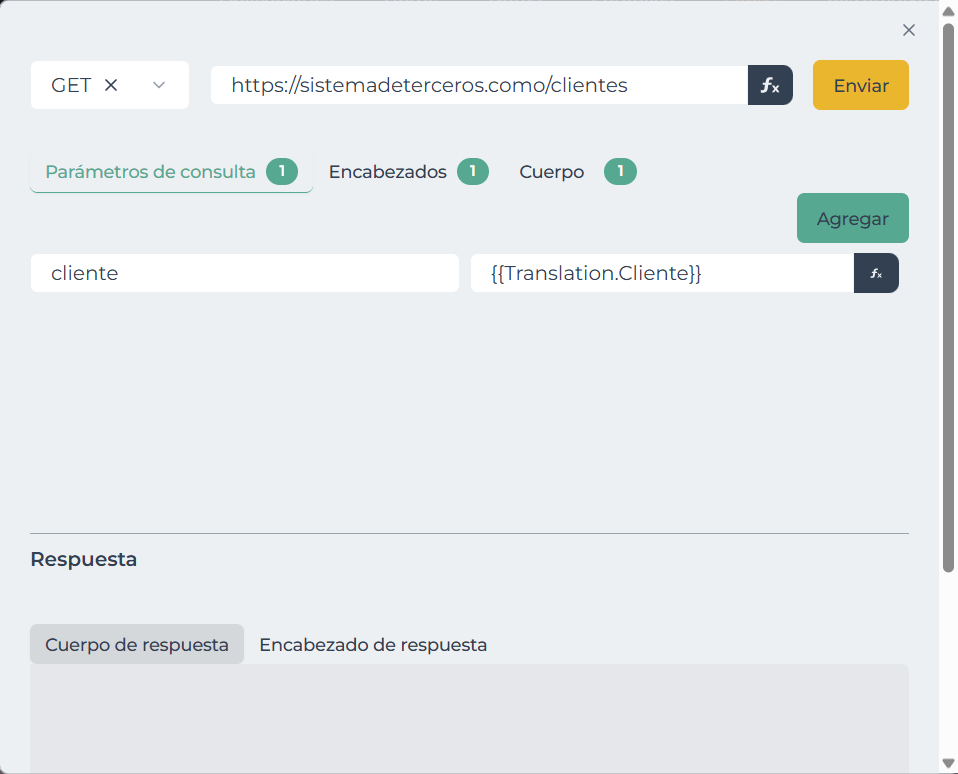This screenshot has width=958, height=774.
Task: Focus the request URL field
Action: [479, 86]
